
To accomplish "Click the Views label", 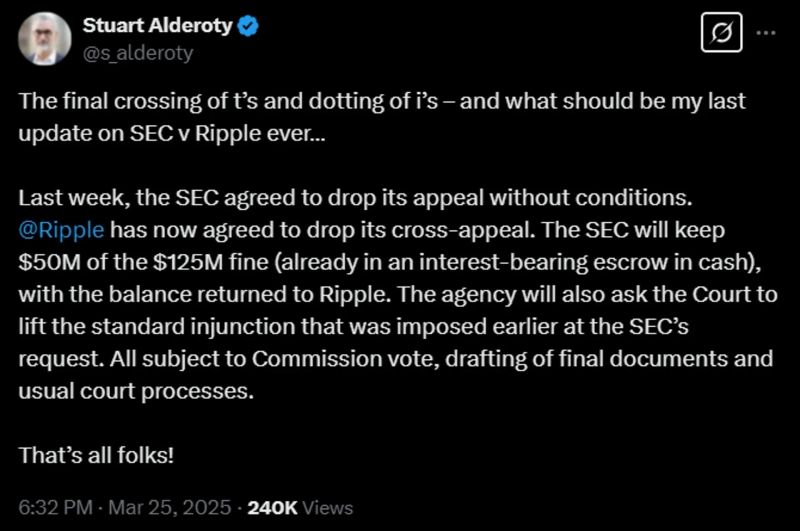I will click(328, 508).
